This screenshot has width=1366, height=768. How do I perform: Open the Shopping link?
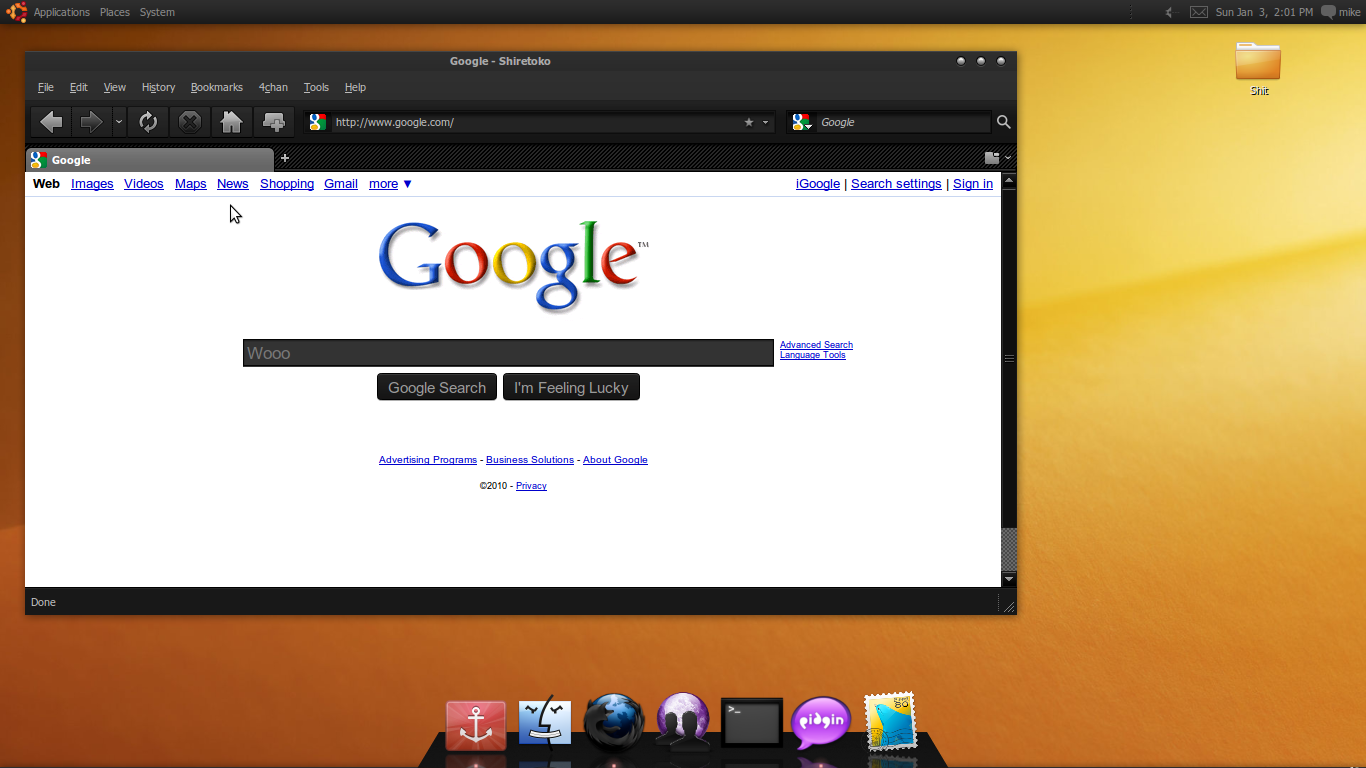[287, 184]
